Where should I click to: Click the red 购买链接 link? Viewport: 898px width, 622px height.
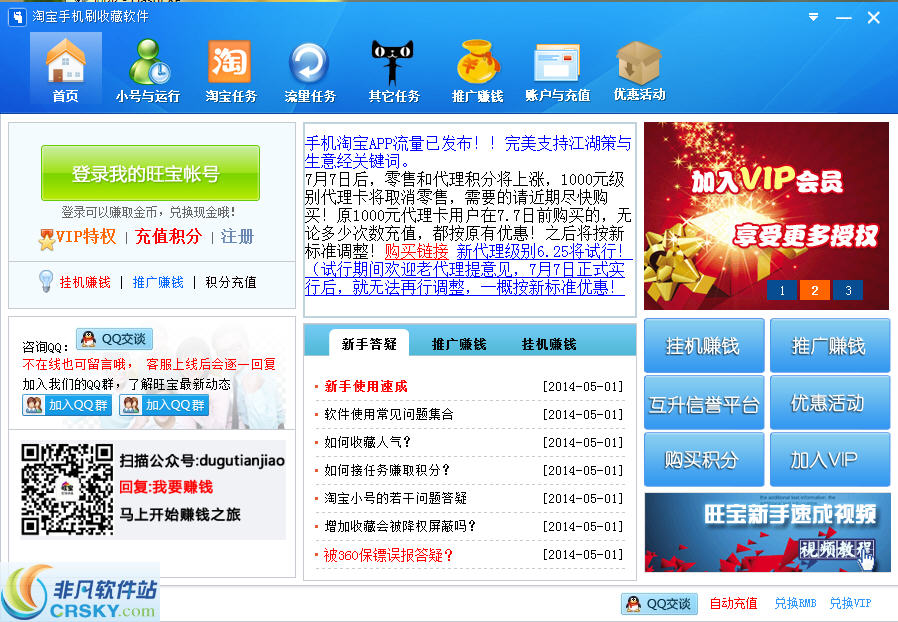tap(416, 251)
